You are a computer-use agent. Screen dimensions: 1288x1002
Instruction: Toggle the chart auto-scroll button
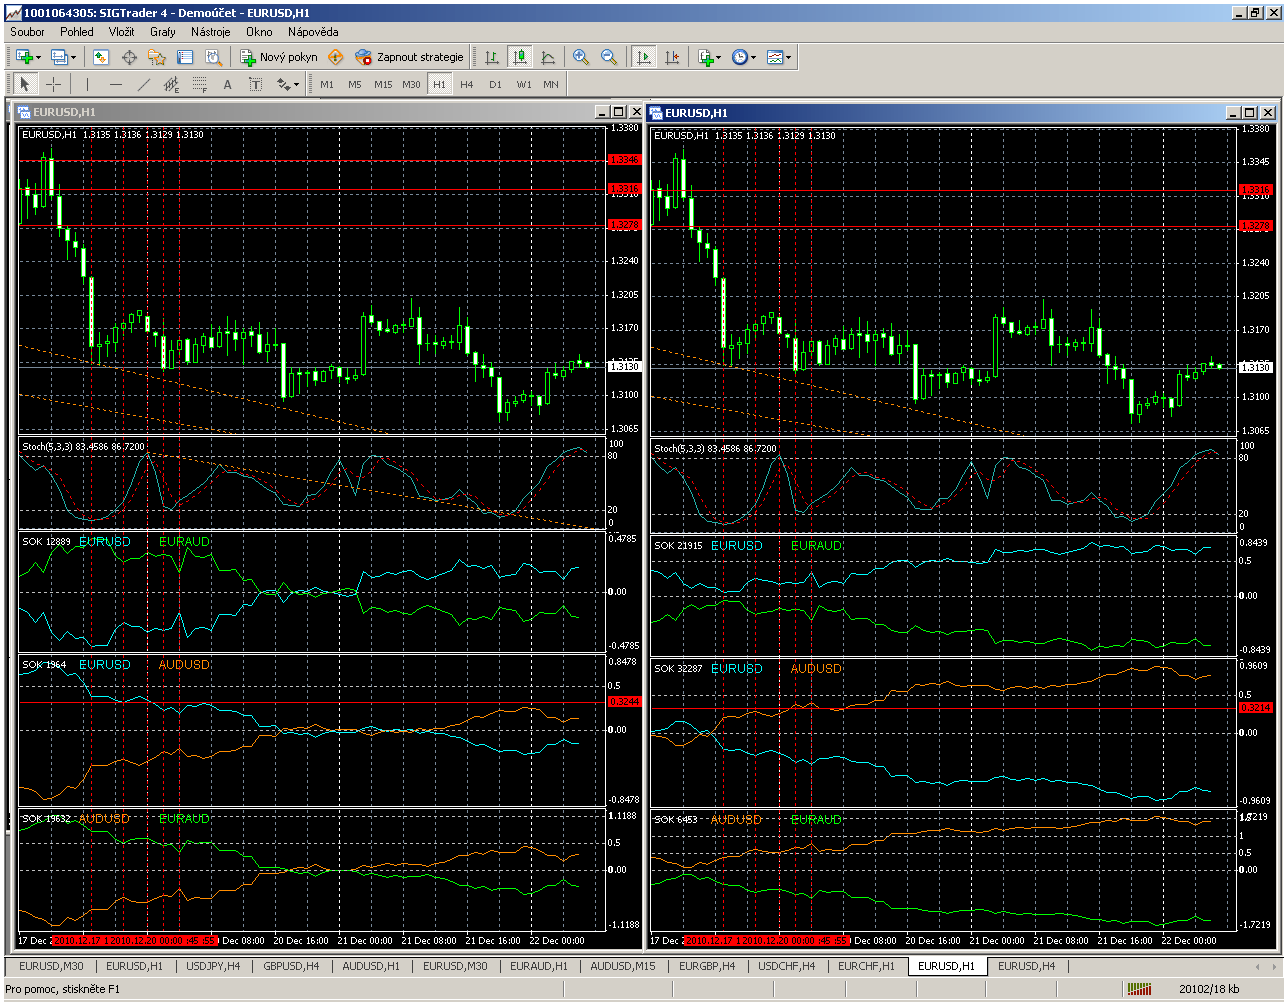pyautogui.click(x=644, y=57)
